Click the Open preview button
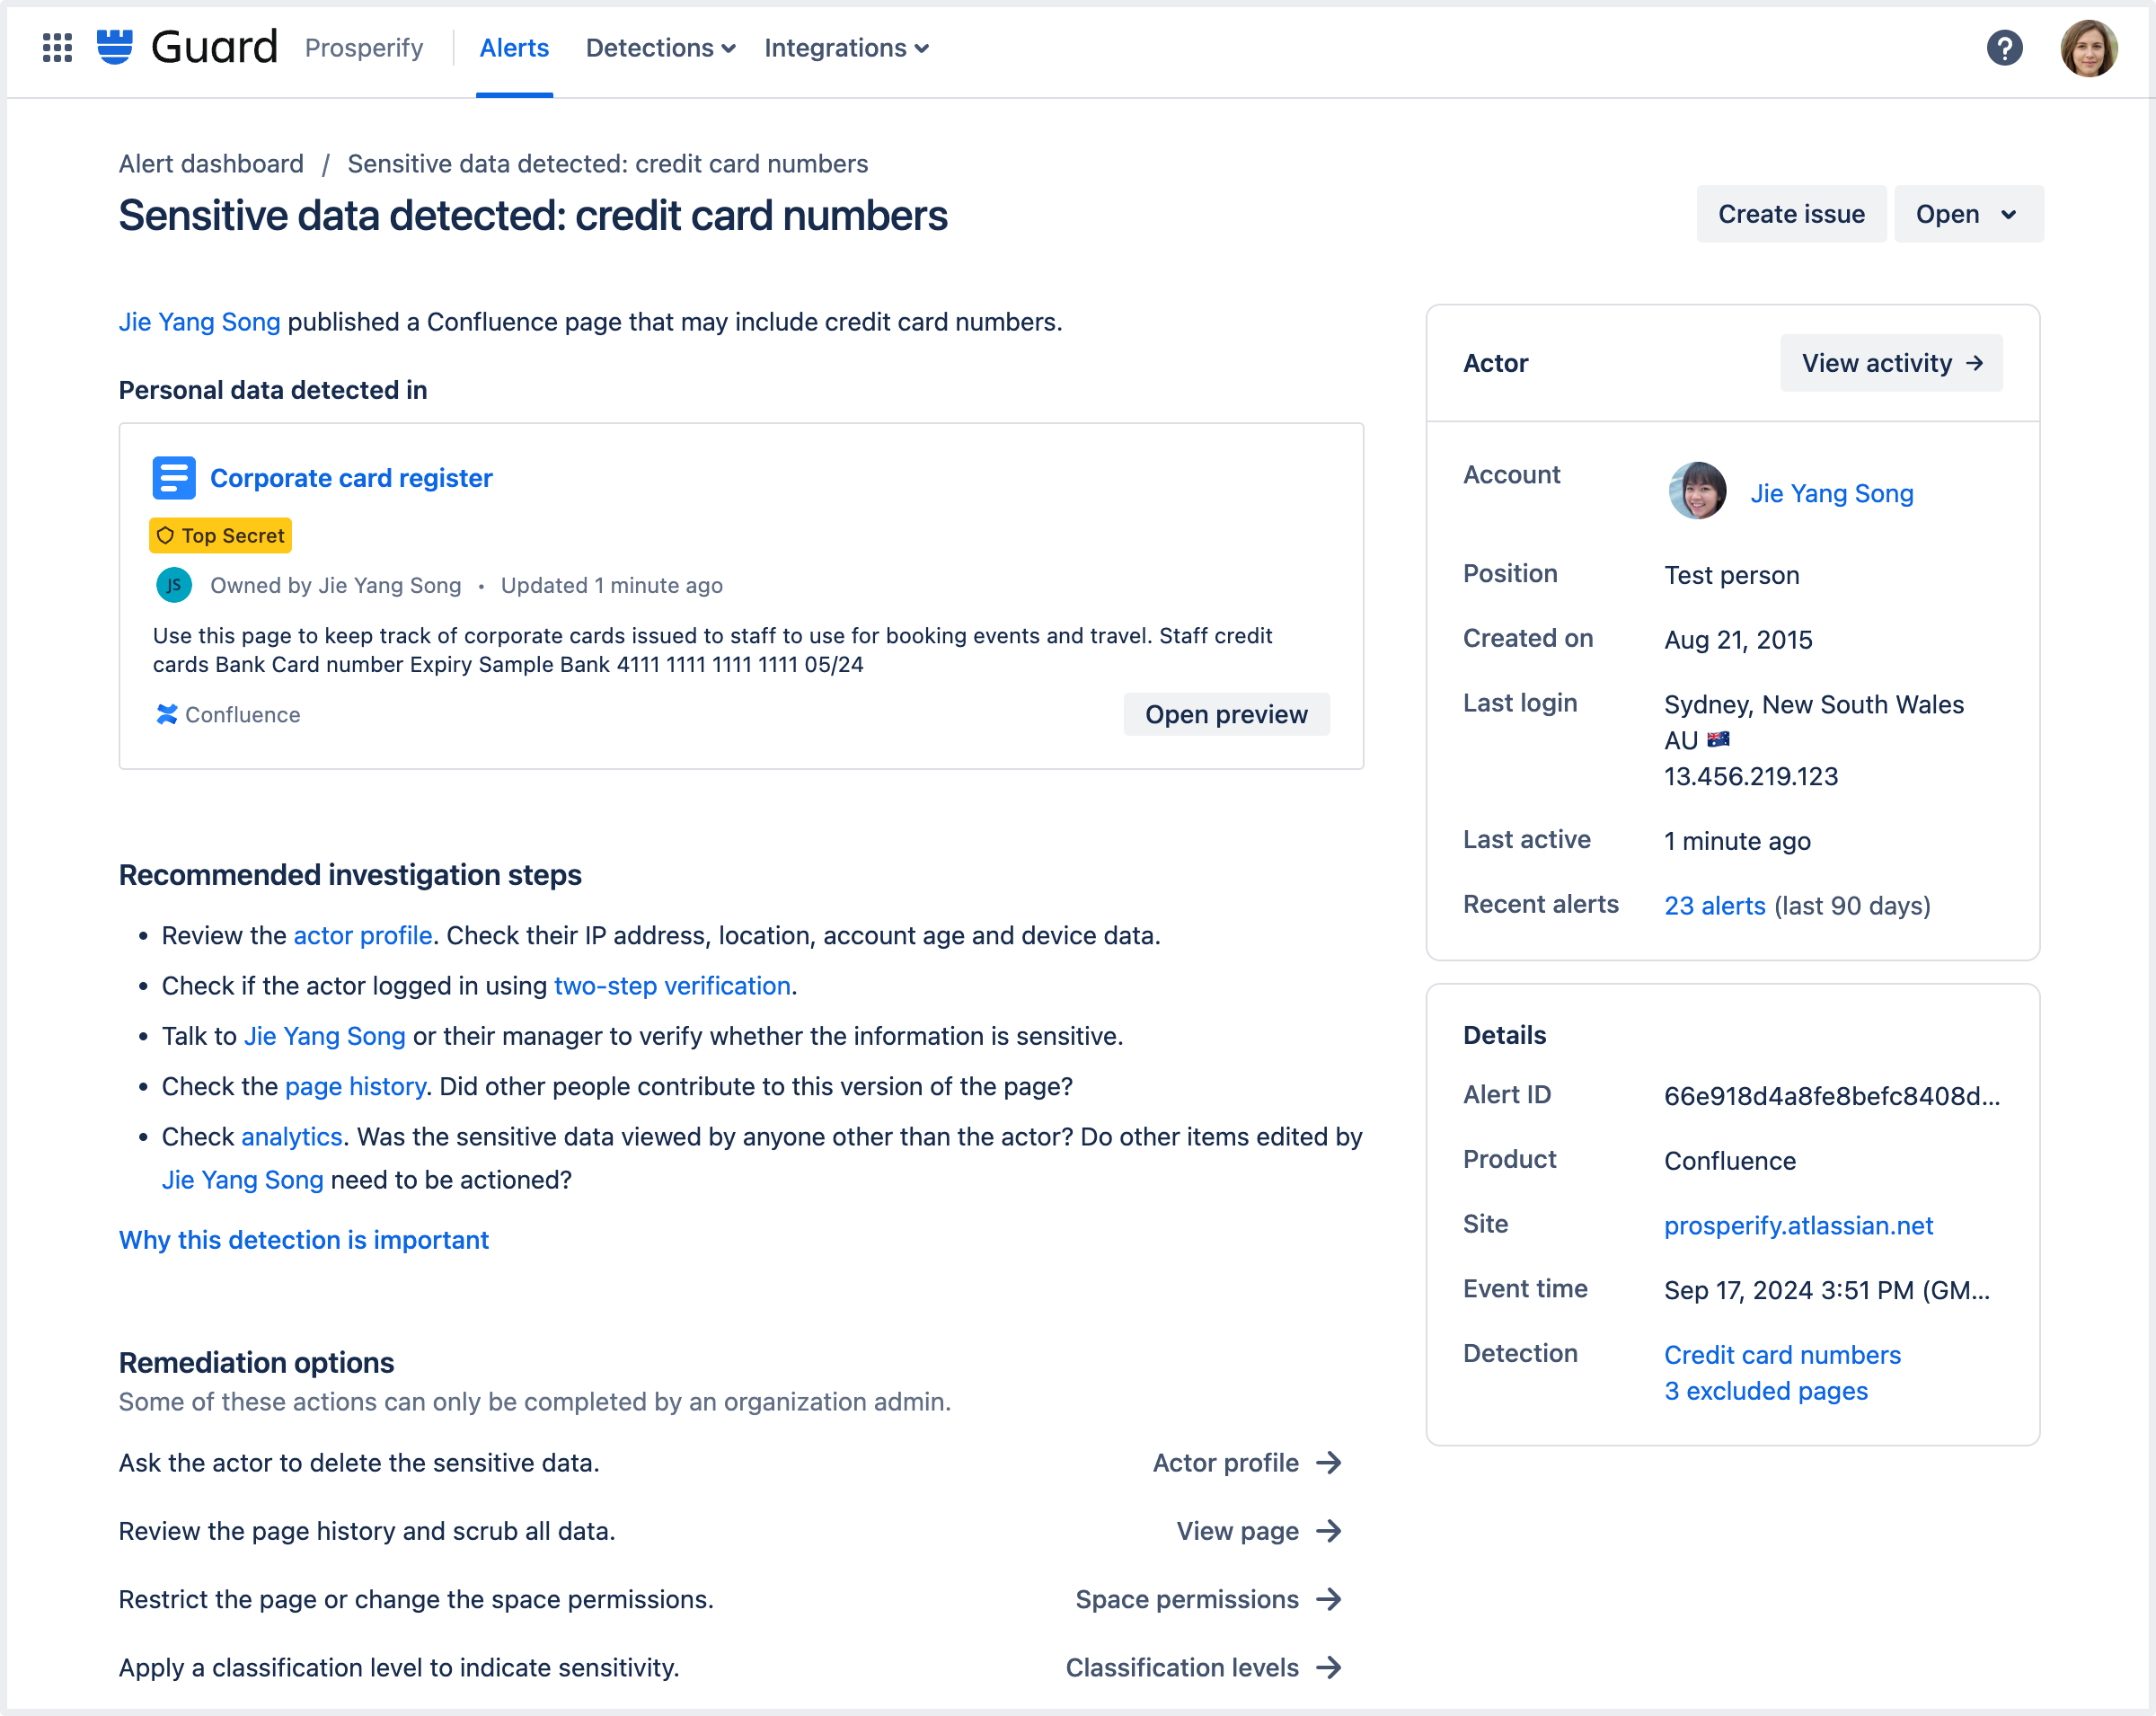2156x1716 pixels. click(x=1226, y=714)
